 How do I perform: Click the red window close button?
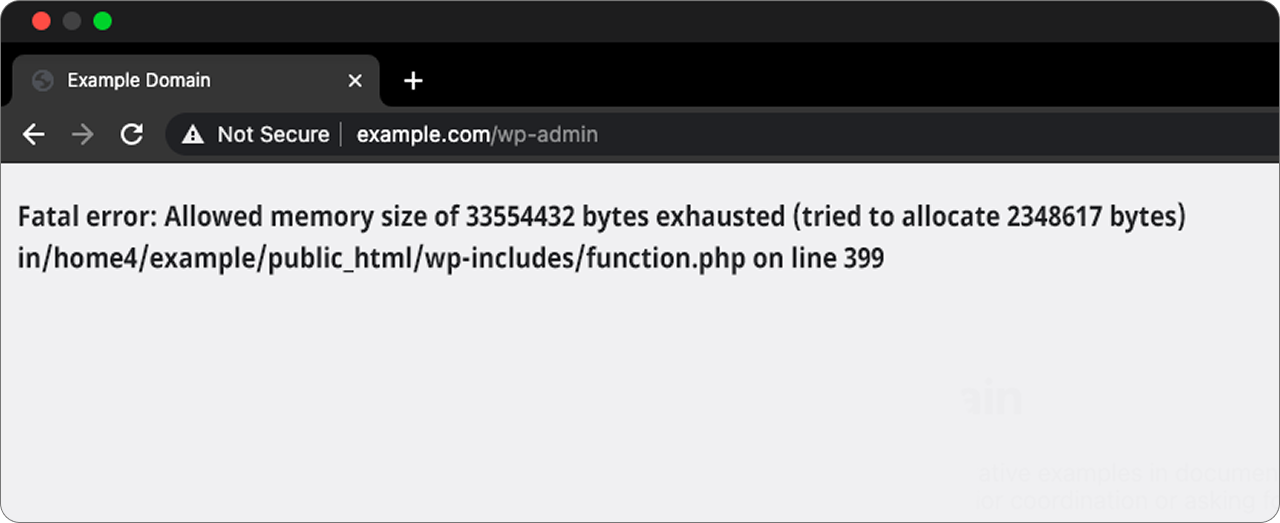point(41,21)
